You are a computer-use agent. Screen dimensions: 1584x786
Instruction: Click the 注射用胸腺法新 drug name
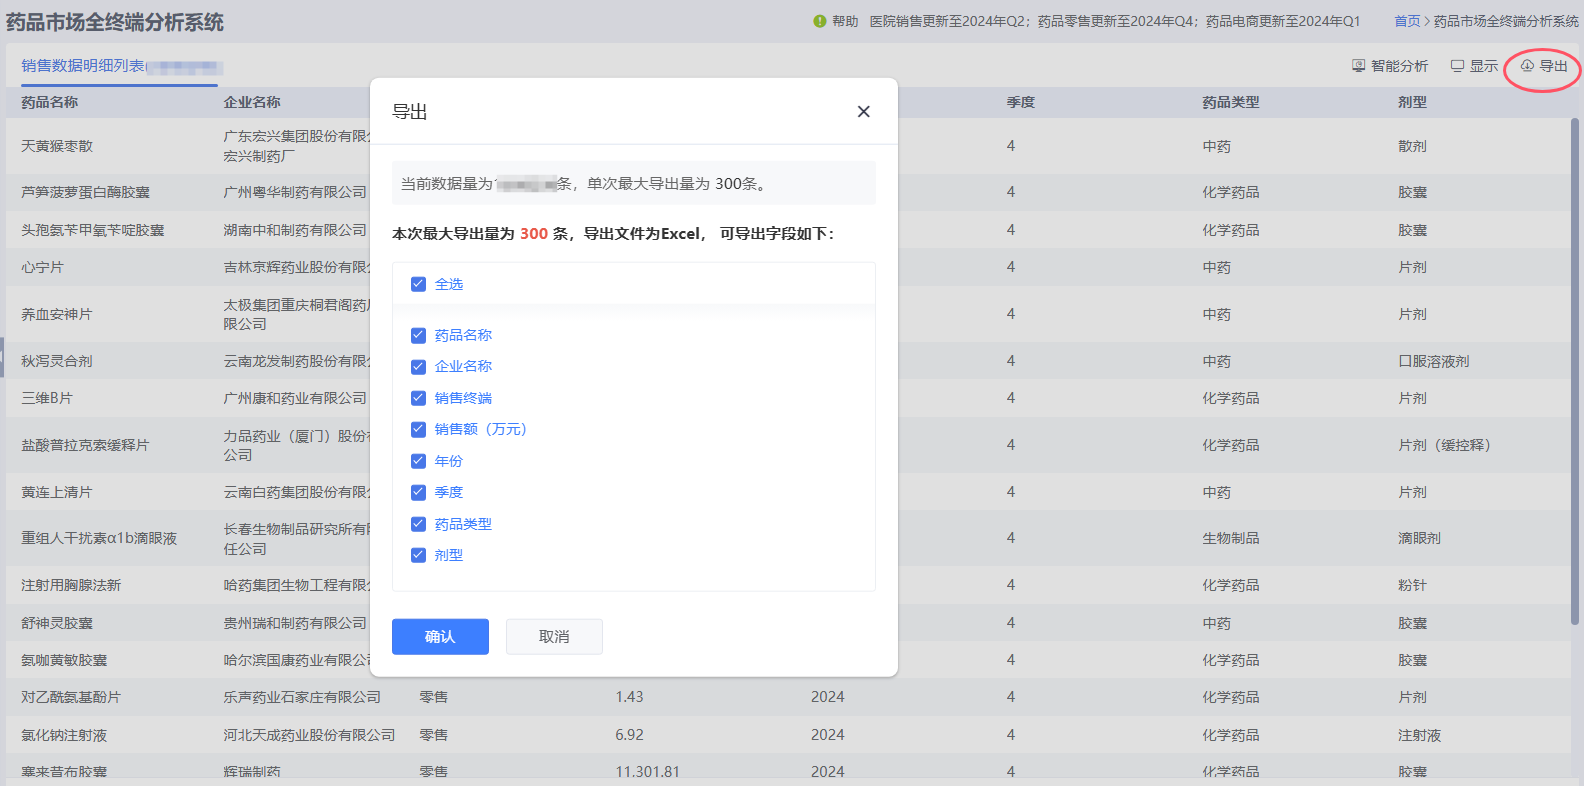[x=71, y=585]
